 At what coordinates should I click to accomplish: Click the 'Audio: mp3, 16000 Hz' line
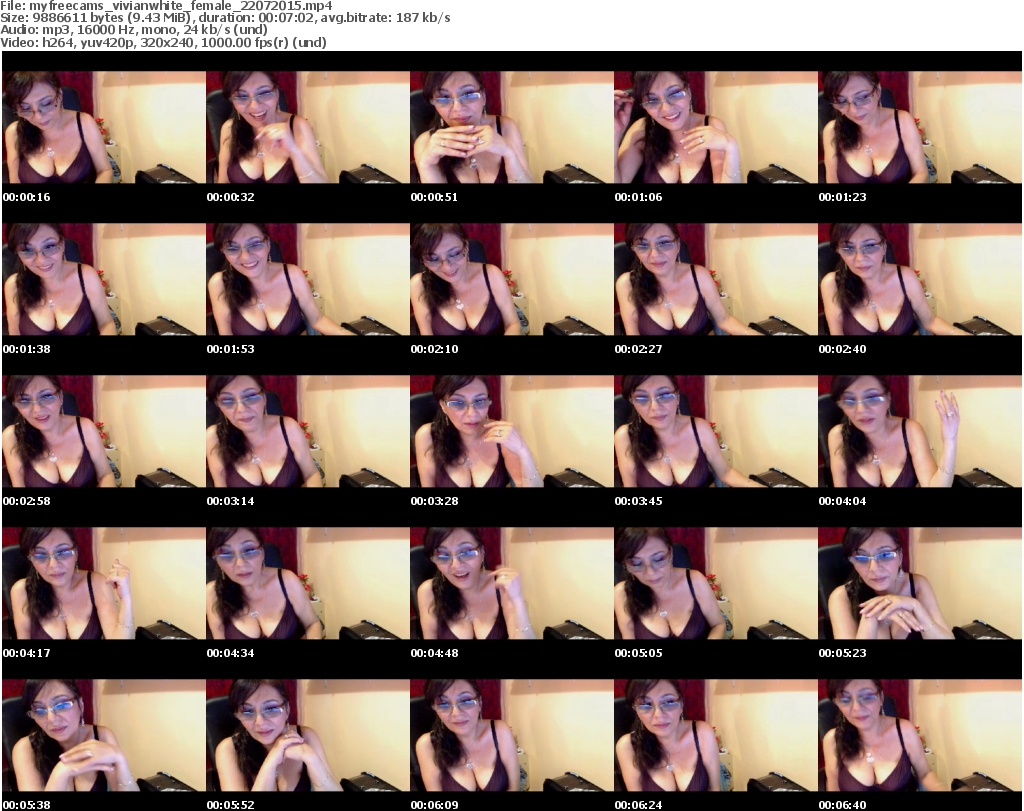click(134, 30)
